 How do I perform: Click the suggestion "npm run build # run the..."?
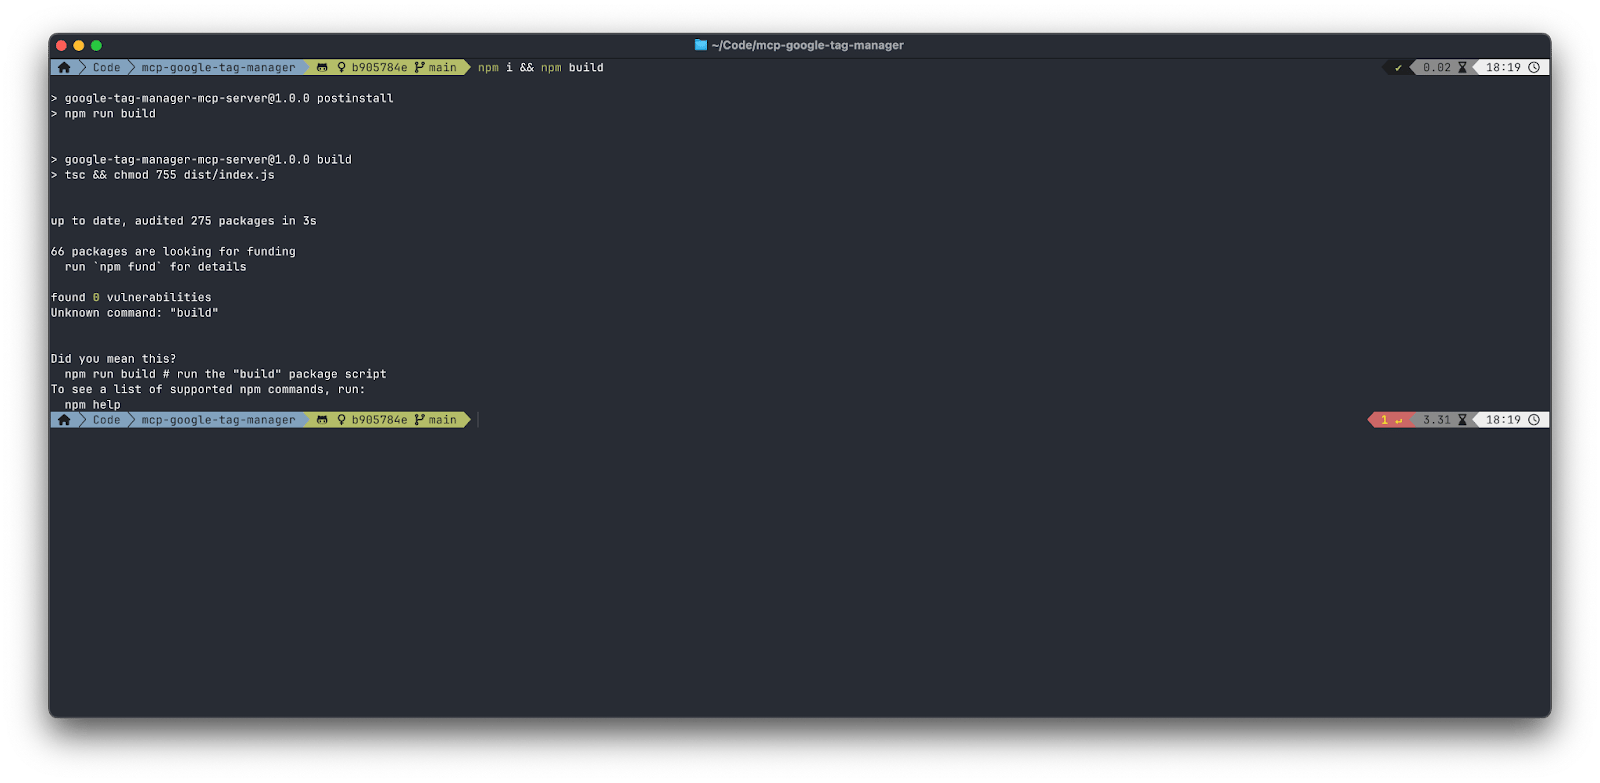click(x=226, y=374)
